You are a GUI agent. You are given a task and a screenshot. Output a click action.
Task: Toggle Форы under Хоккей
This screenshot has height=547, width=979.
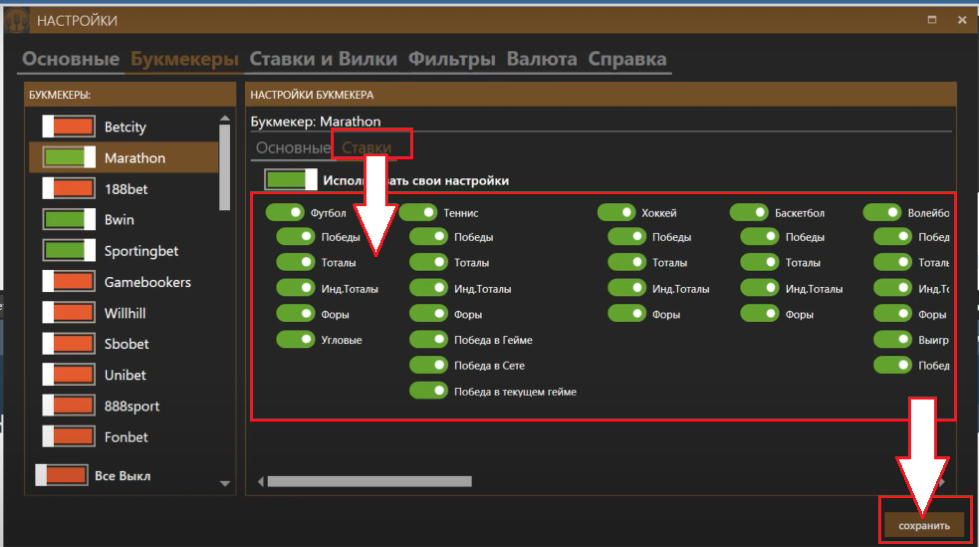(627, 313)
